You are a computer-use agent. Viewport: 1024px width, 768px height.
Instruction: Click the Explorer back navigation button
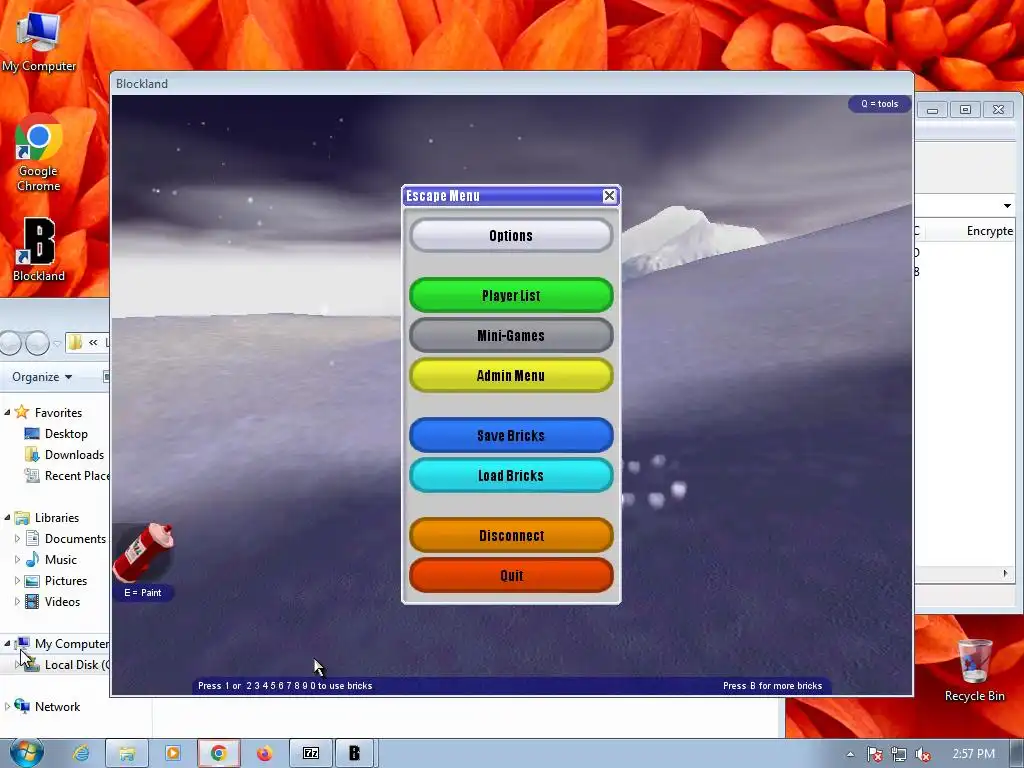(10, 343)
